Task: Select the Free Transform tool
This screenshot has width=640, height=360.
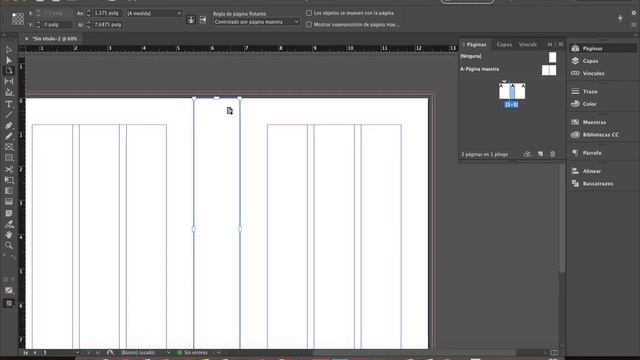Action: 9,180
